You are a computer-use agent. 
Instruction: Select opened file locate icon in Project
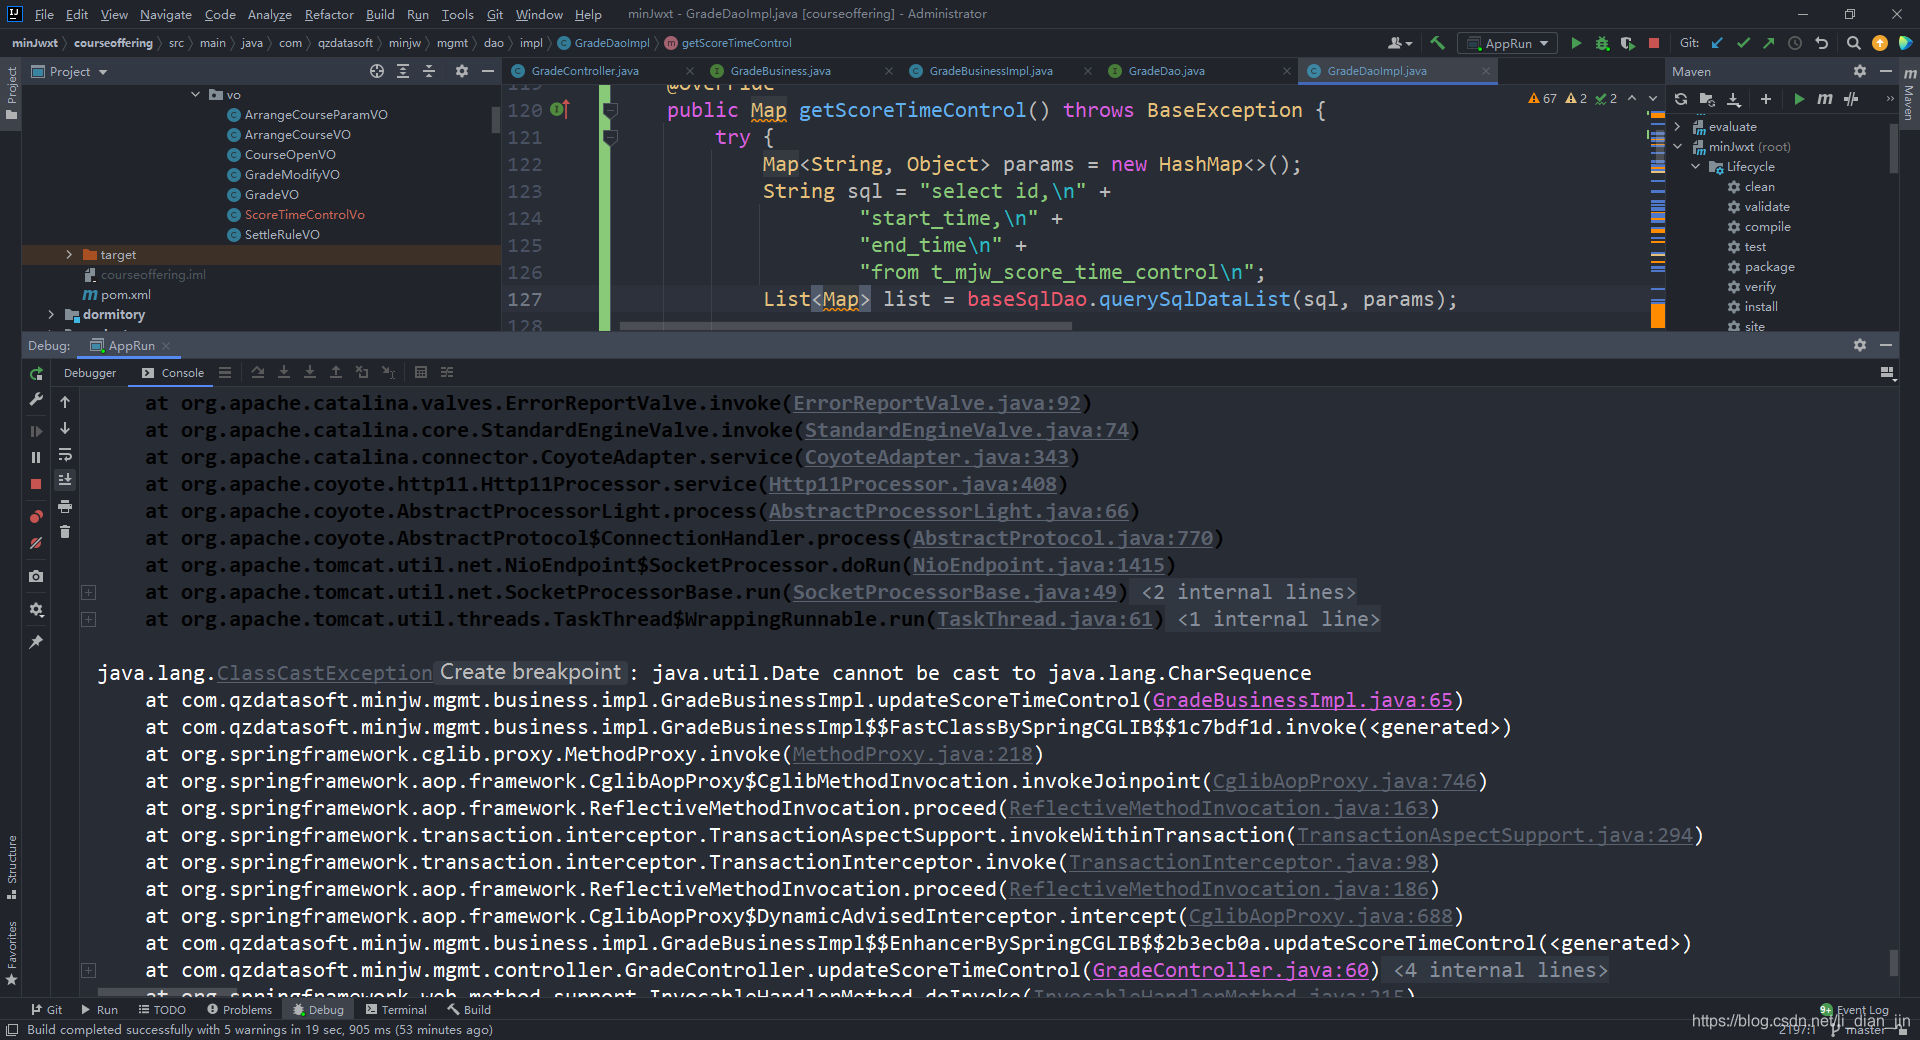pos(377,71)
